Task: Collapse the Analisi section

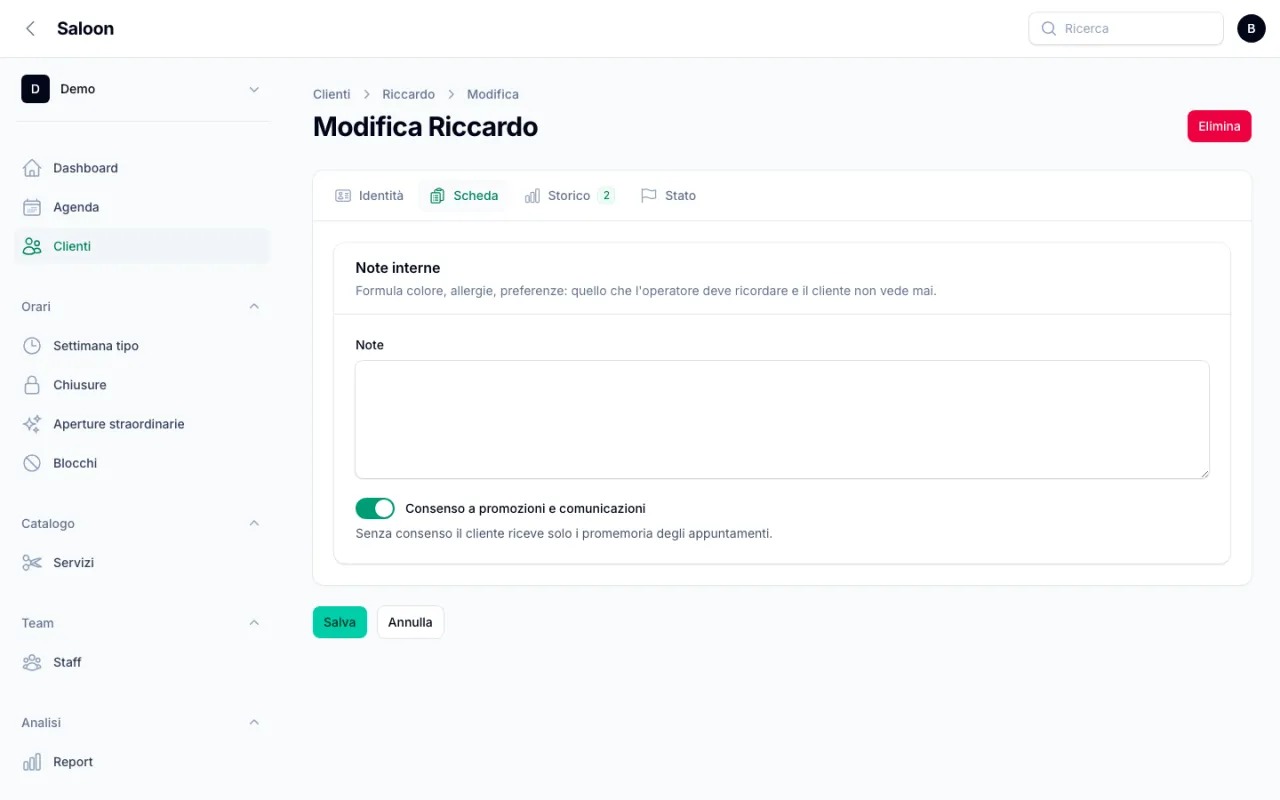Action: pyautogui.click(x=254, y=723)
